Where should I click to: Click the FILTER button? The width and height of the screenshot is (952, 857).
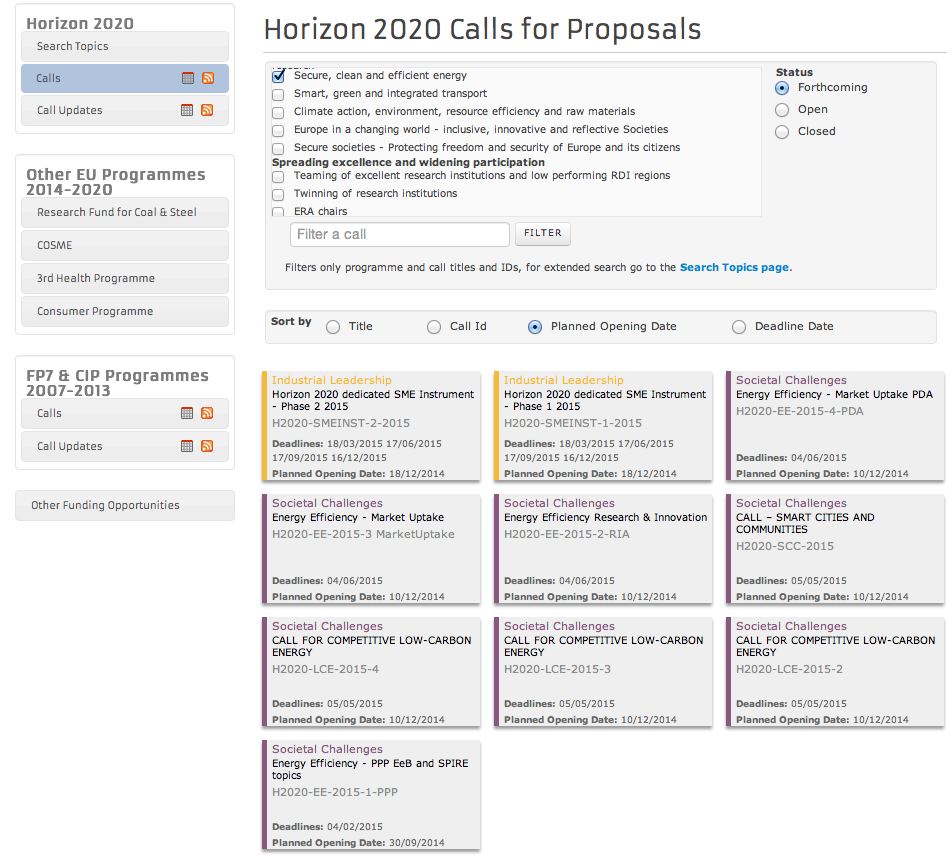point(543,234)
